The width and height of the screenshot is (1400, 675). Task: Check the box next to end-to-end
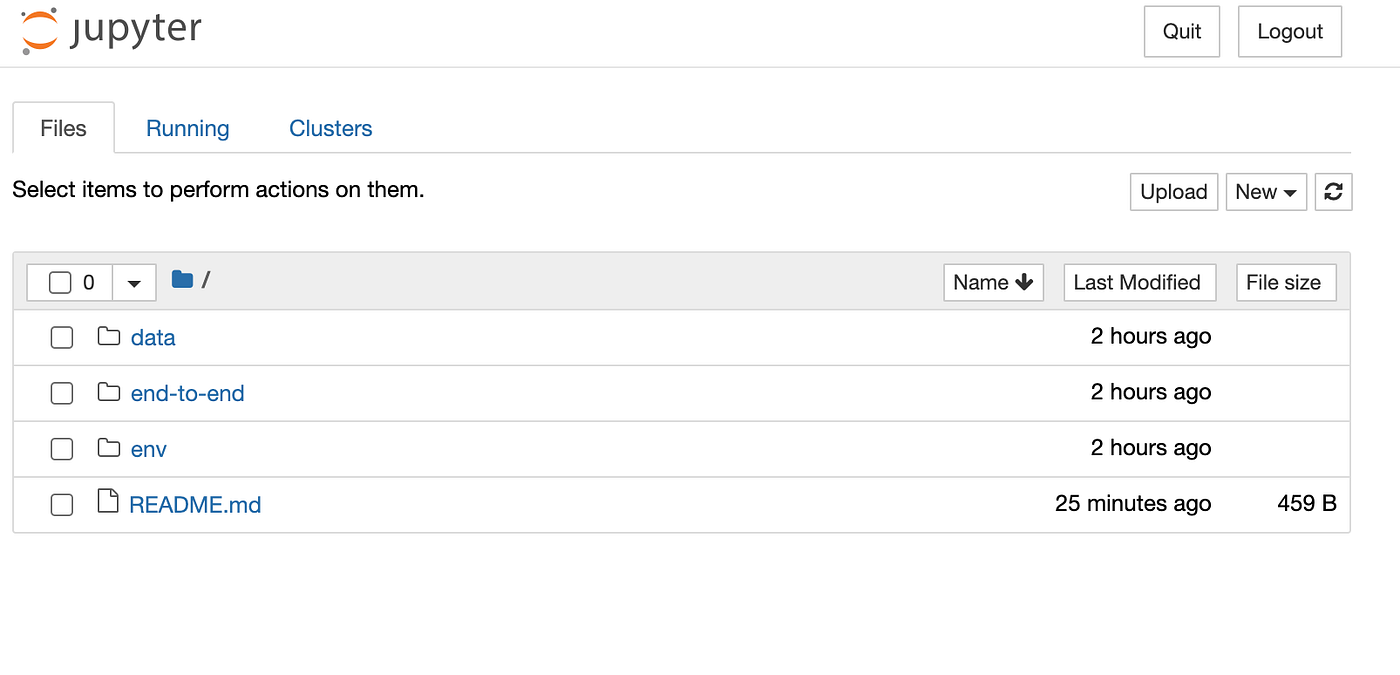point(61,393)
